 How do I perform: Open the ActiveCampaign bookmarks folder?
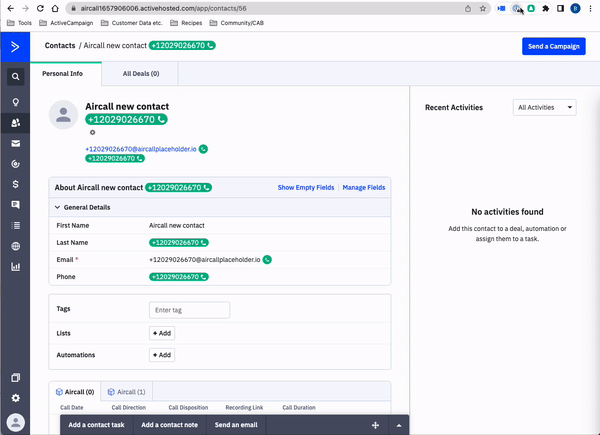pyautogui.click(x=66, y=23)
